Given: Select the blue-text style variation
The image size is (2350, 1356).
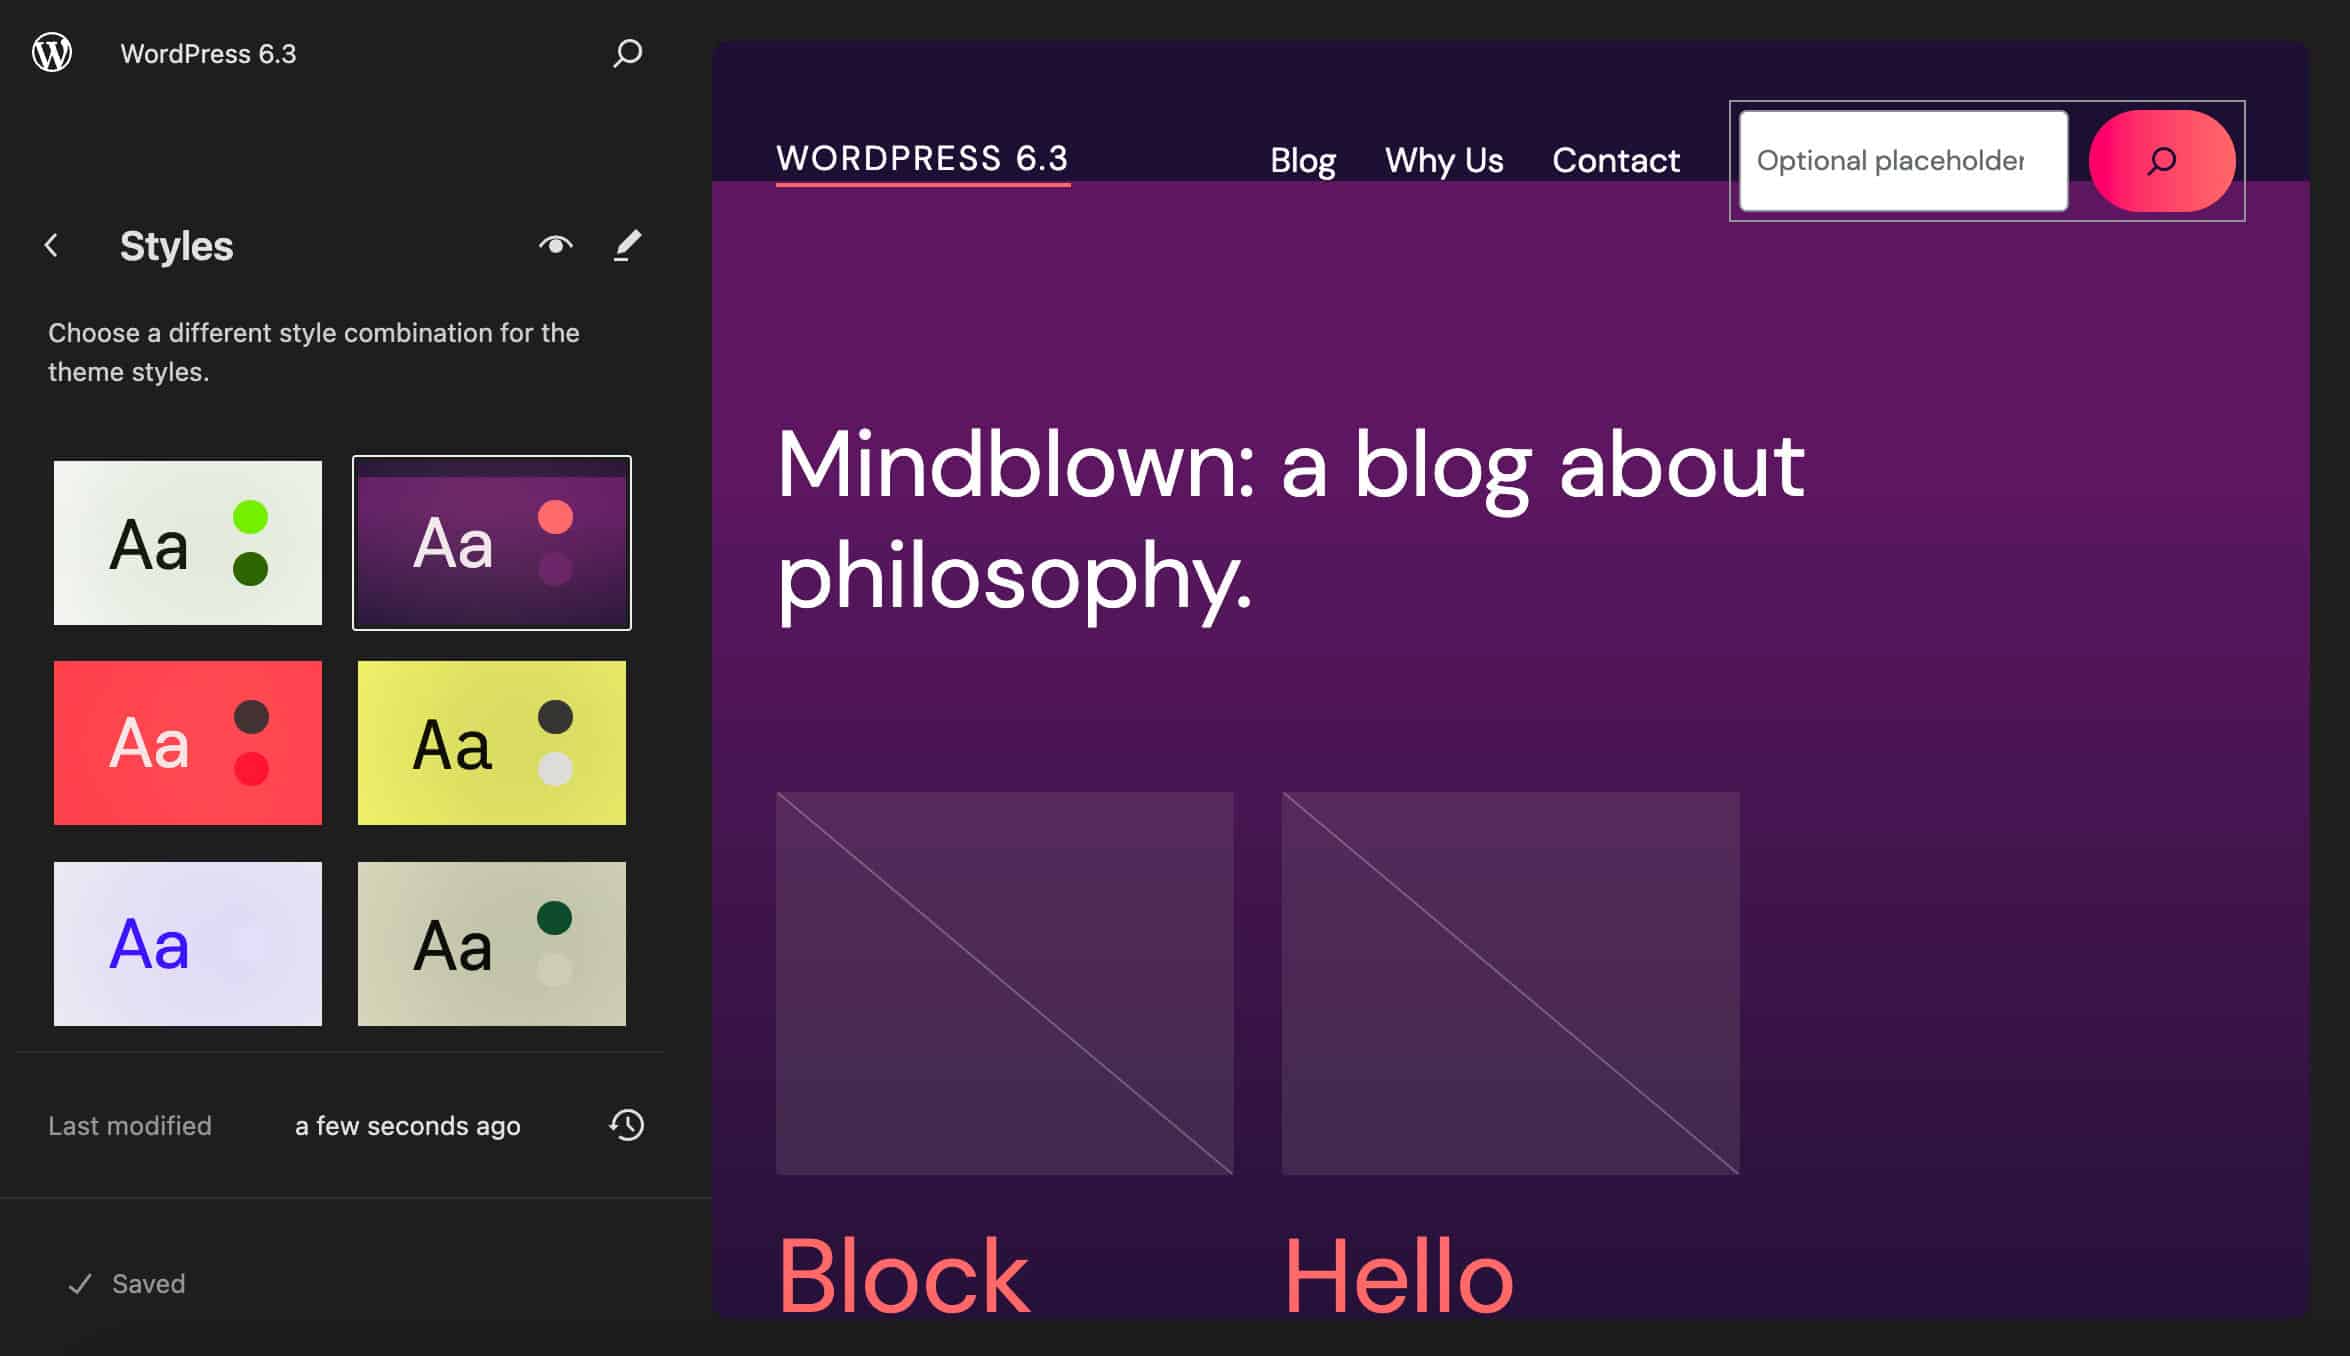Looking at the screenshot, I should tap(187, 943).
